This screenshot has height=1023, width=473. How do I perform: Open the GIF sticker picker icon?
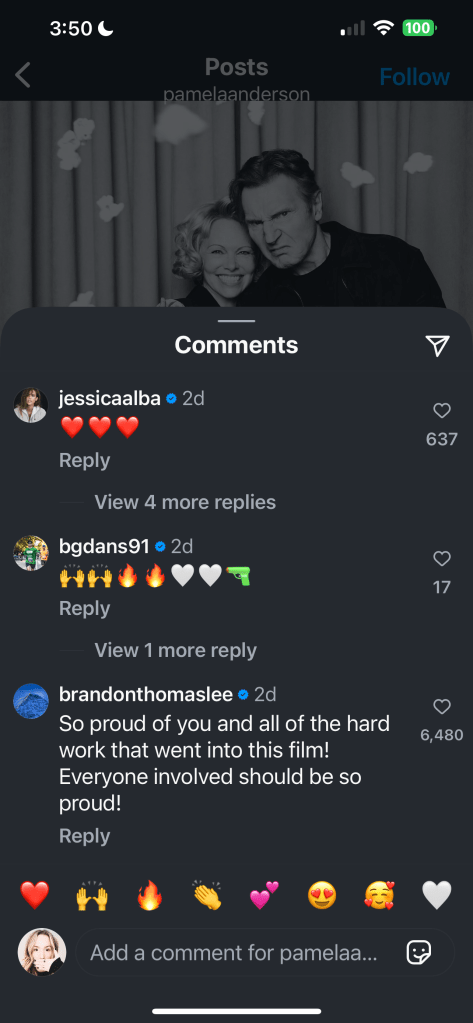[418, 953]
